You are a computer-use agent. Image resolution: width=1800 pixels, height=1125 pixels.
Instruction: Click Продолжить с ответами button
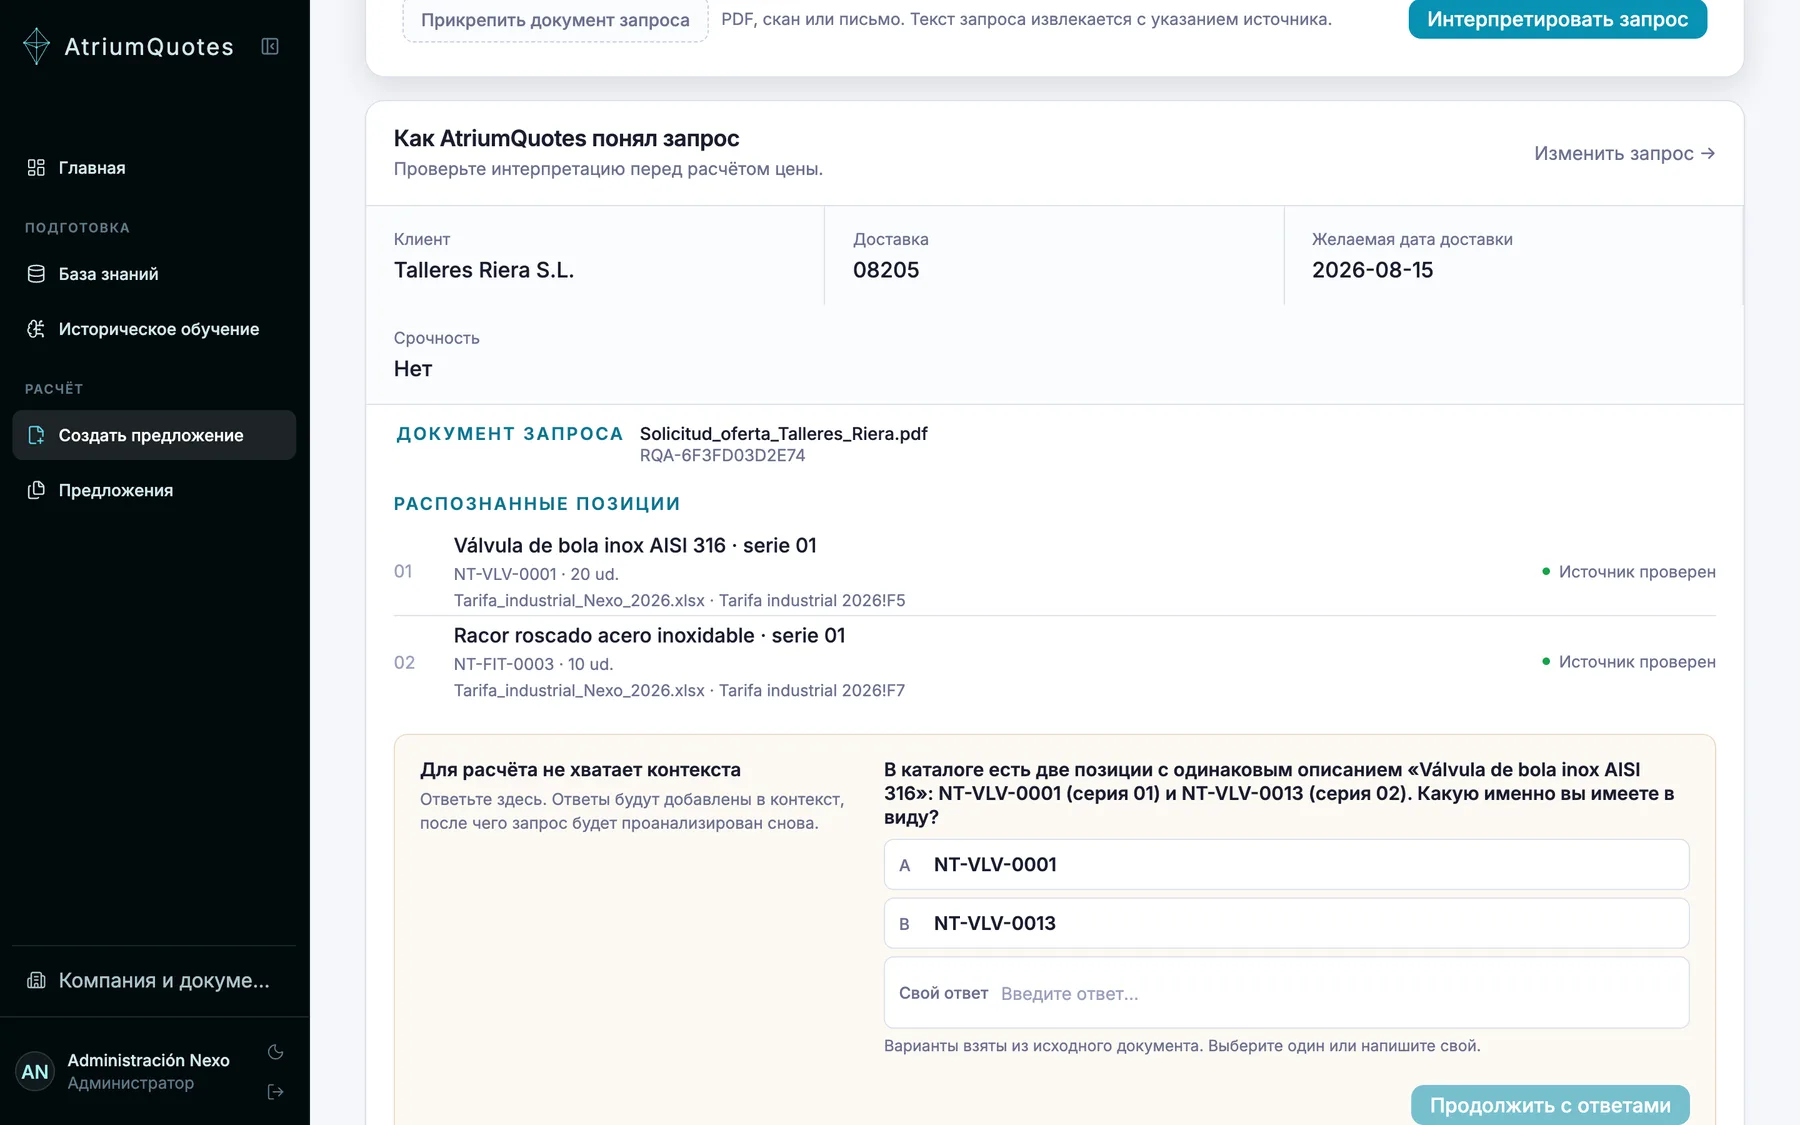coord(1550,1105)
